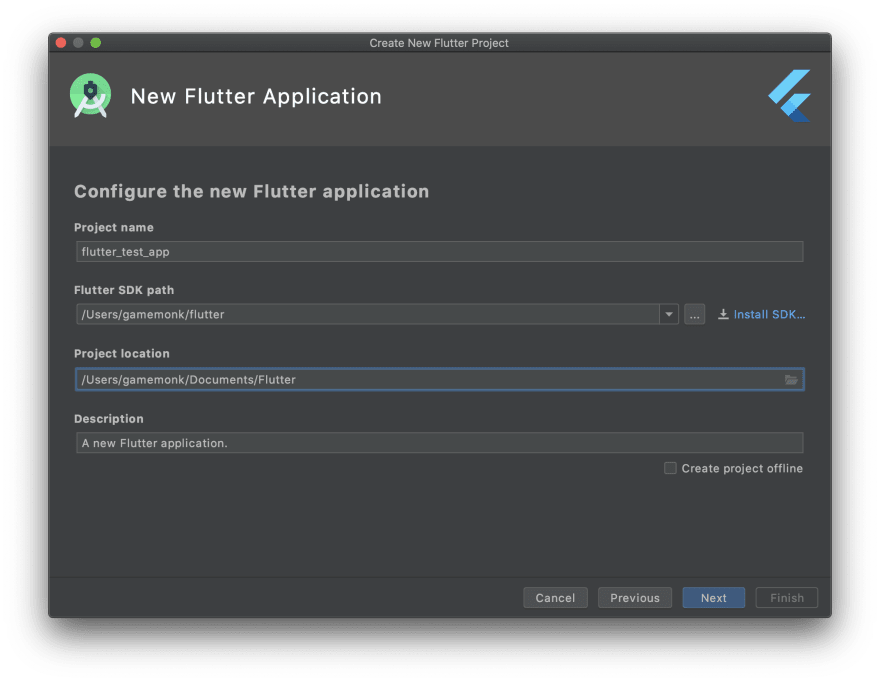Click the download icon beside Install SDK
880x682 pixels.
coord(723,314)
